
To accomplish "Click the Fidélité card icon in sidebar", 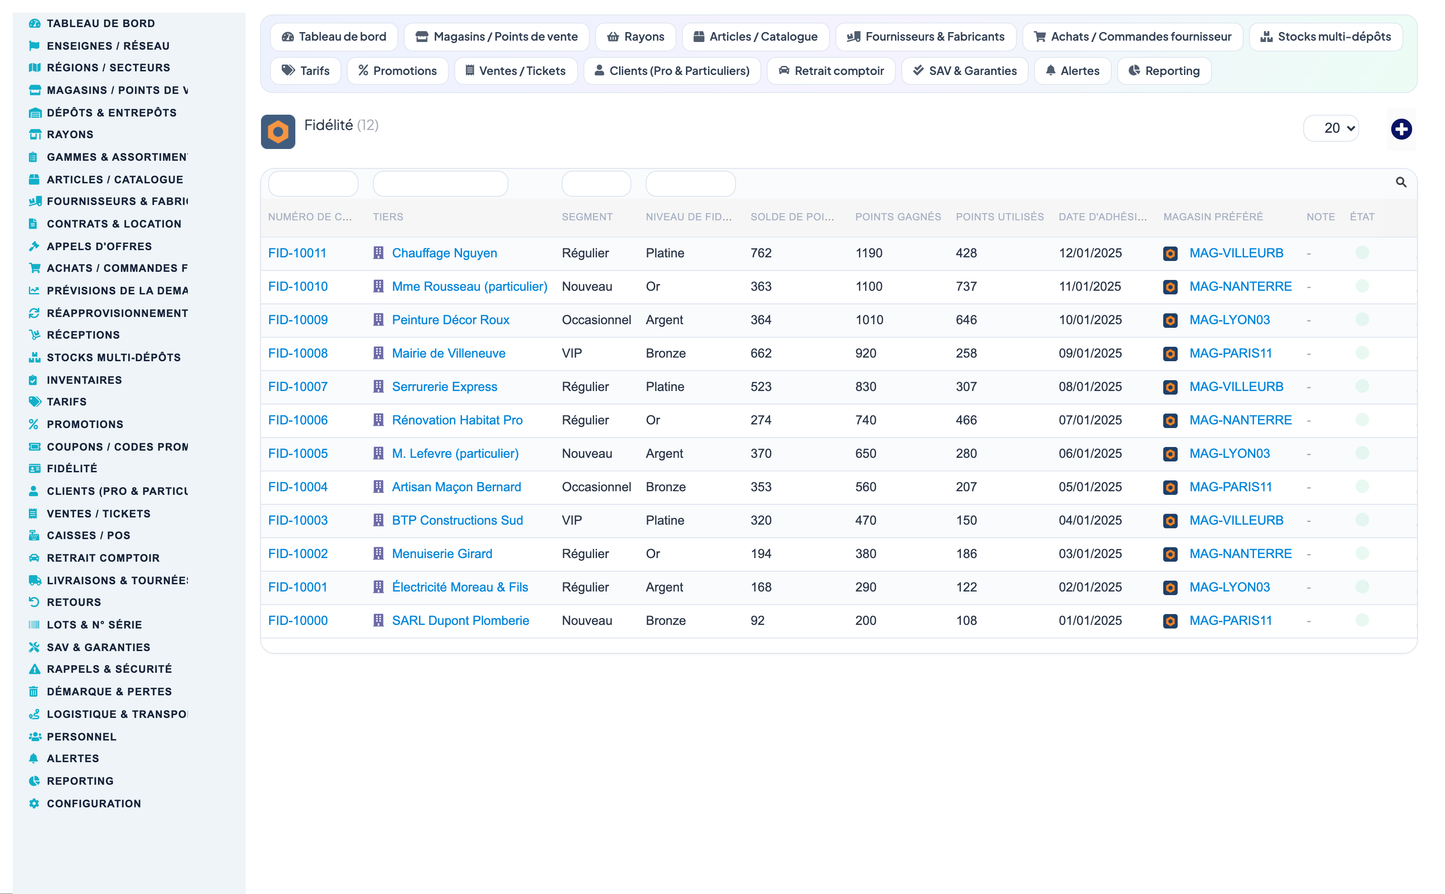I will click(35, 468).
